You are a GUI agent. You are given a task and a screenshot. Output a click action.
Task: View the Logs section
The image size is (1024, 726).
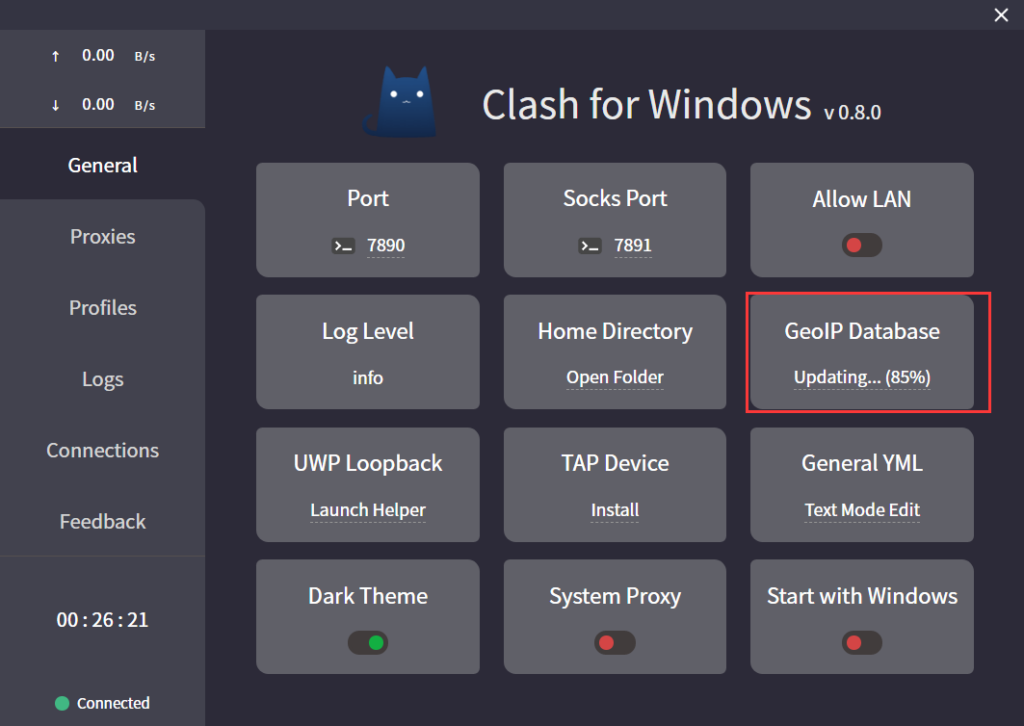(x=102, y=379)
